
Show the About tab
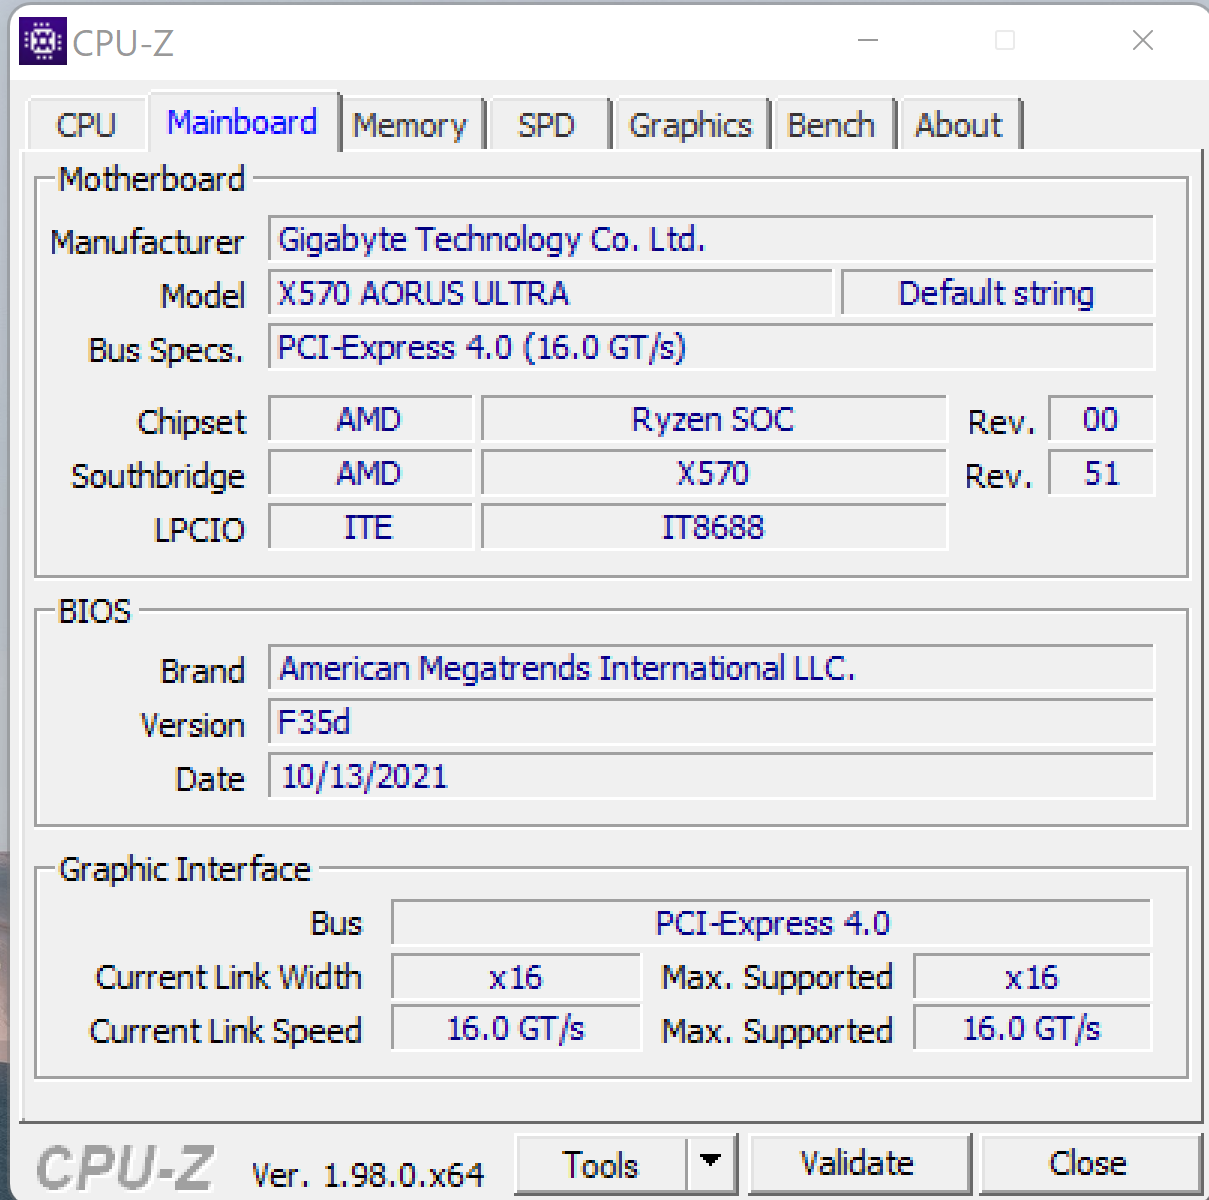(959, 125)
